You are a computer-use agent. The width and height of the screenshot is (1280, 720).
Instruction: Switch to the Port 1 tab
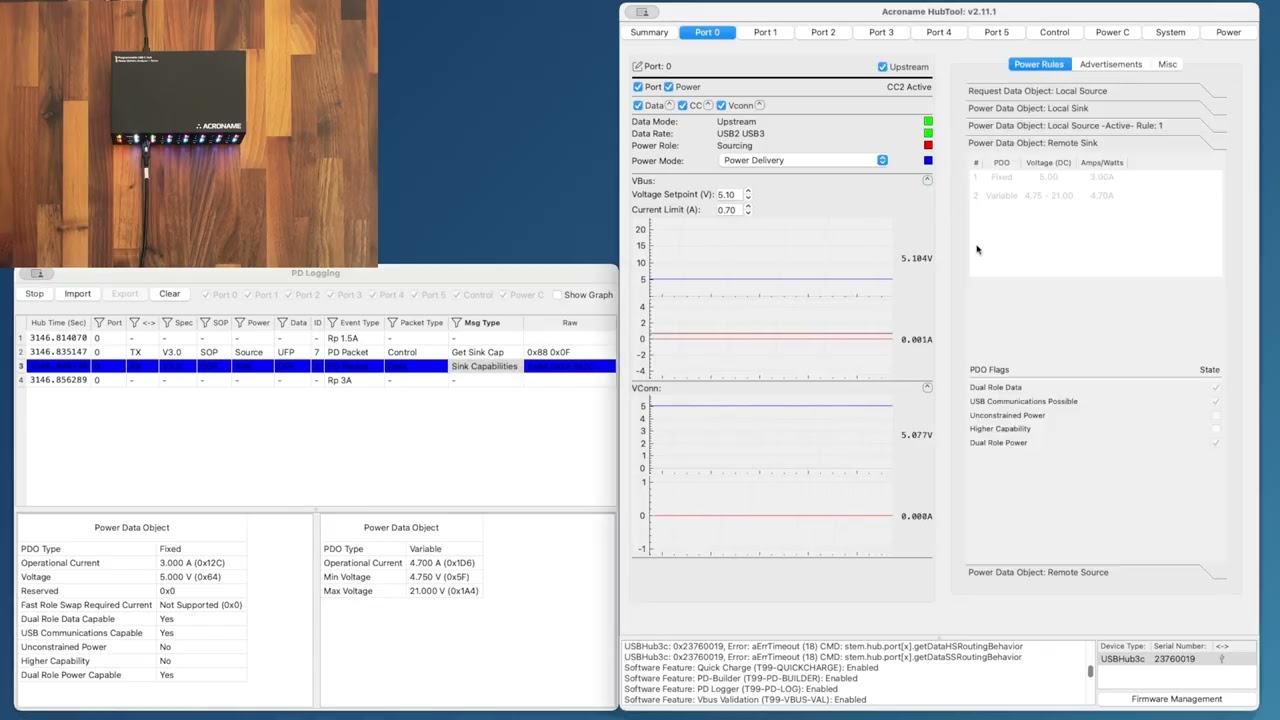pyautogui.click(x=765, y=32)
